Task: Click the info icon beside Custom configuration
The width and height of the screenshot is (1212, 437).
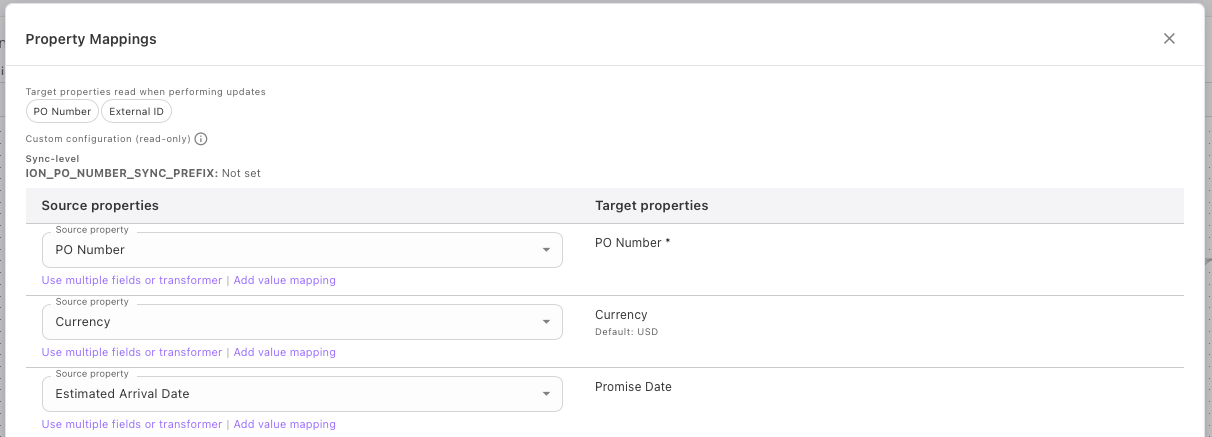Action: [x=201, y=139]
